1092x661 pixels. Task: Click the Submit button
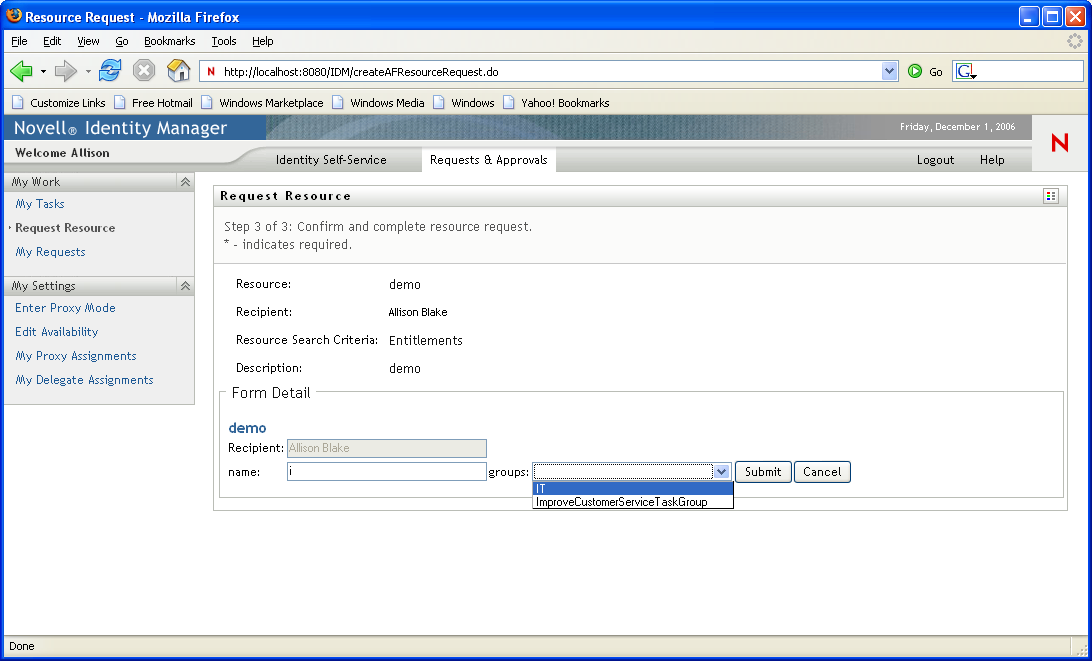click(x=763, y=472)
